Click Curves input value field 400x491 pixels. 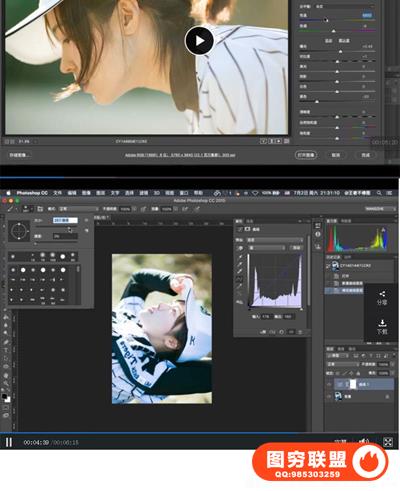point(266,316)
